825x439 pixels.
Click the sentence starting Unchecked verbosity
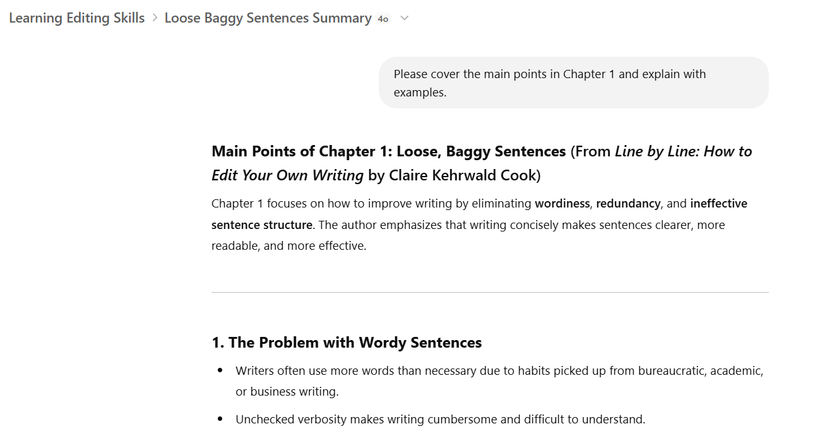440,419
